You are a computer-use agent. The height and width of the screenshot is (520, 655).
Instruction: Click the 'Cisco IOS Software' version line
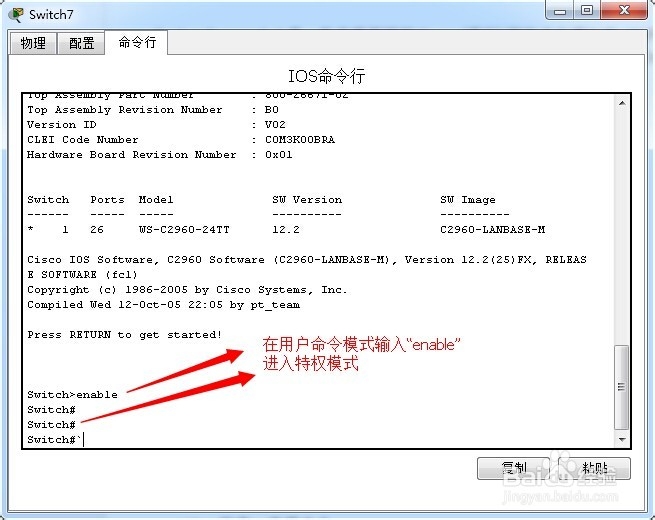coord(307,267)
